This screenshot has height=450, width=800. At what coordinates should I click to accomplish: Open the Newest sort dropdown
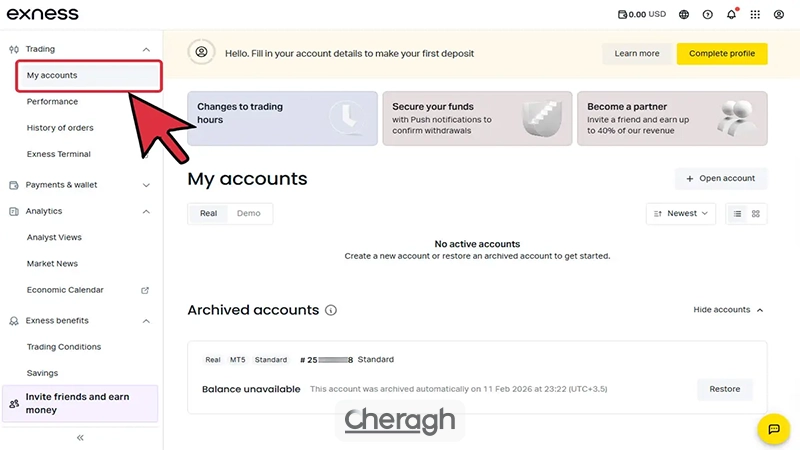681,213
